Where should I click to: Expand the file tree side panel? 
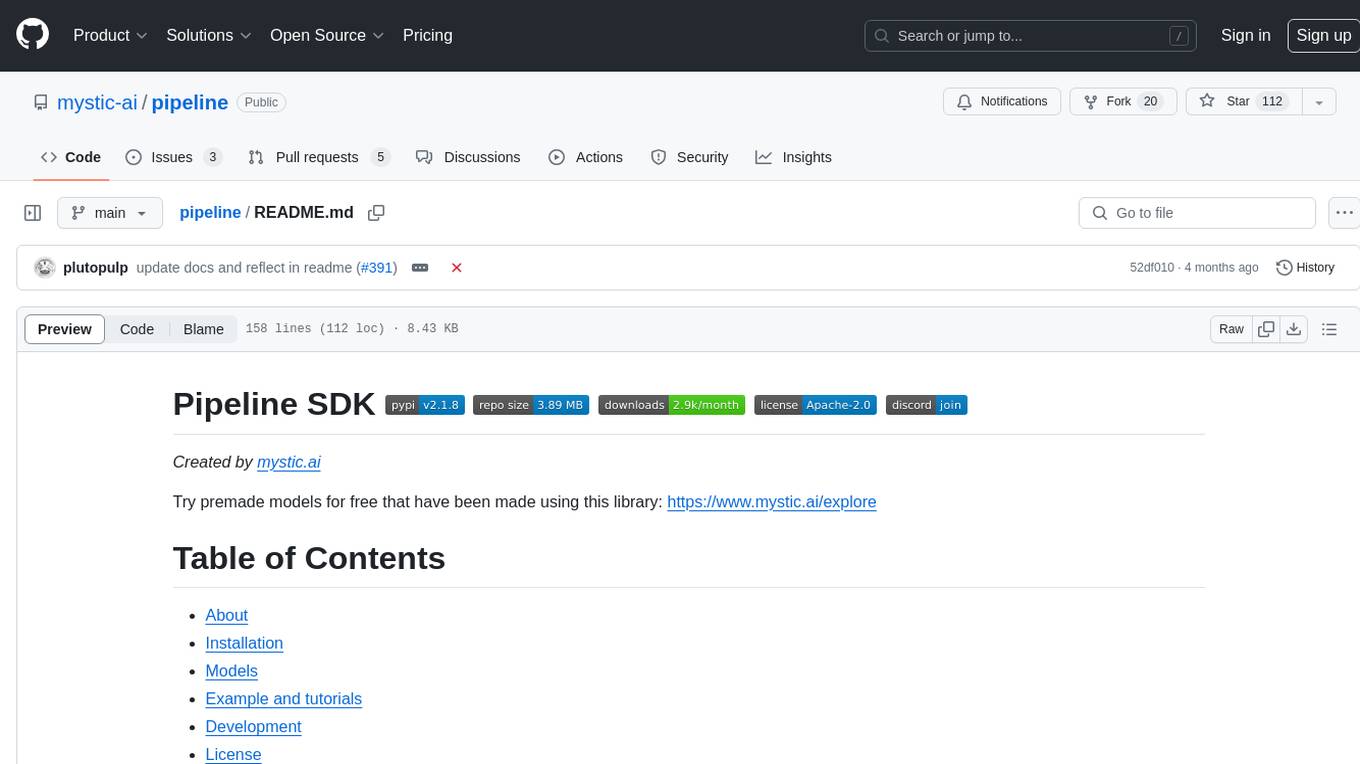[32, 213]
